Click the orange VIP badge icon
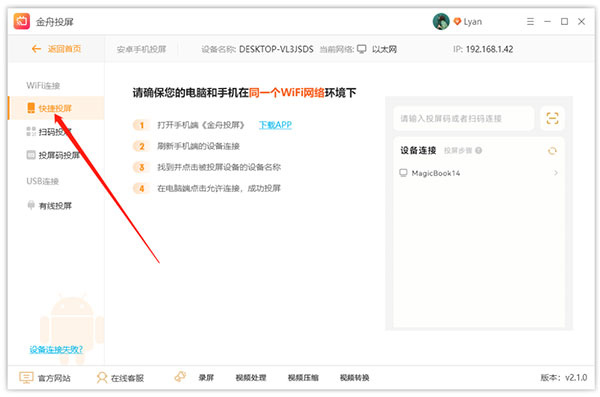Screen dimensions: 600x397 click(x=457, y=21)
